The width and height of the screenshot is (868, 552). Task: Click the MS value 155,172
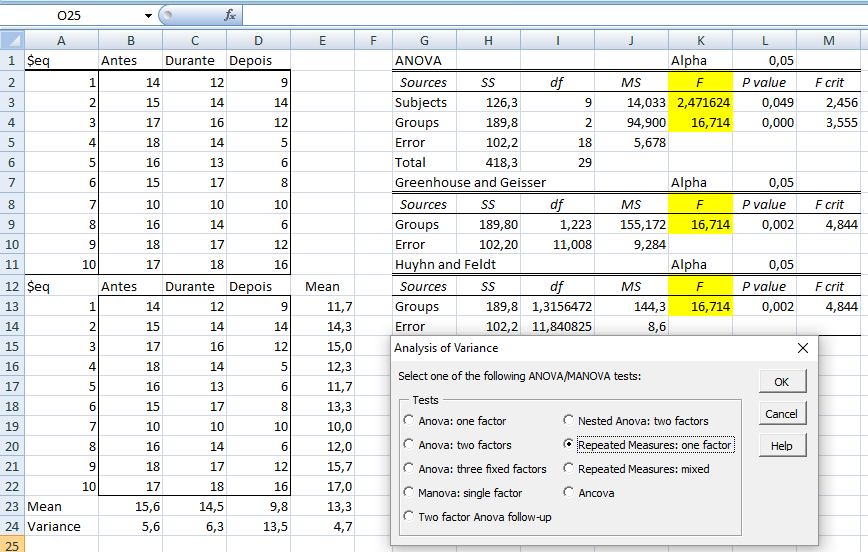click(632, 224)
